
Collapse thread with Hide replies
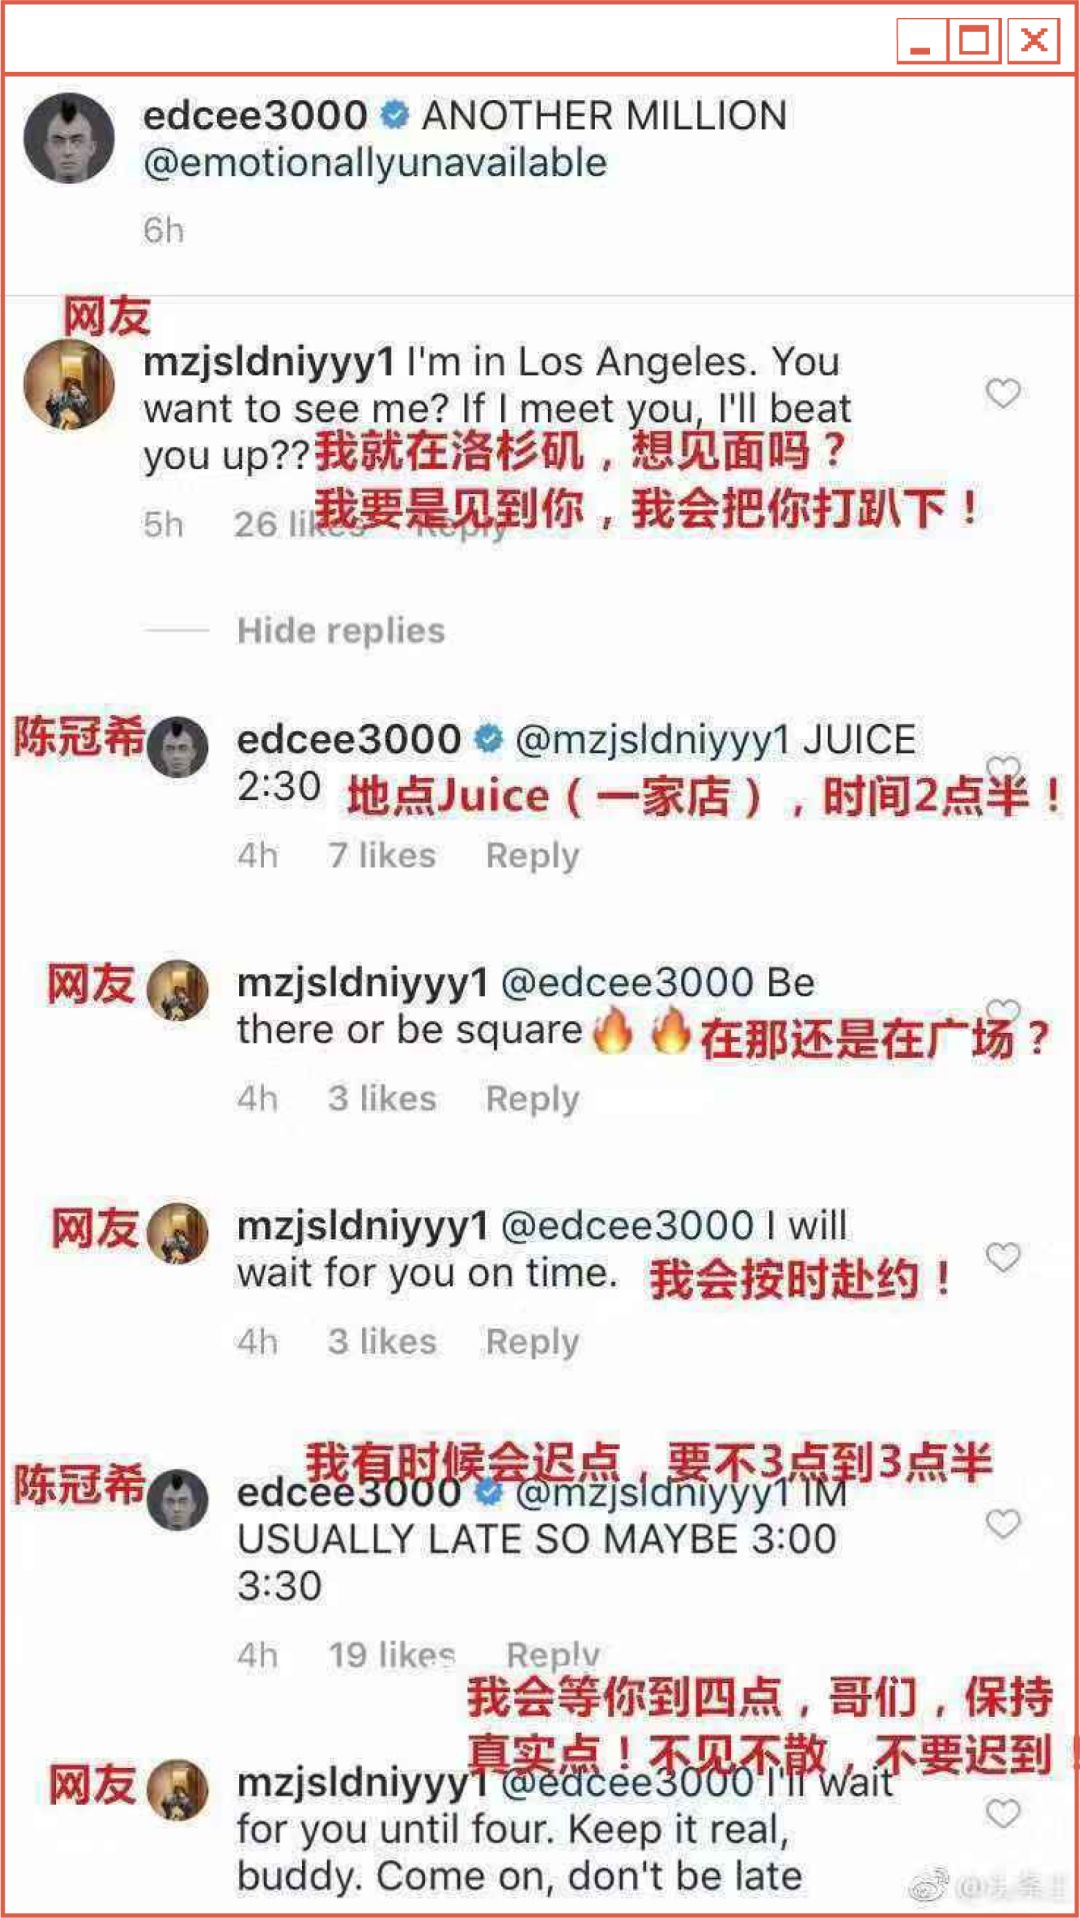341,631
